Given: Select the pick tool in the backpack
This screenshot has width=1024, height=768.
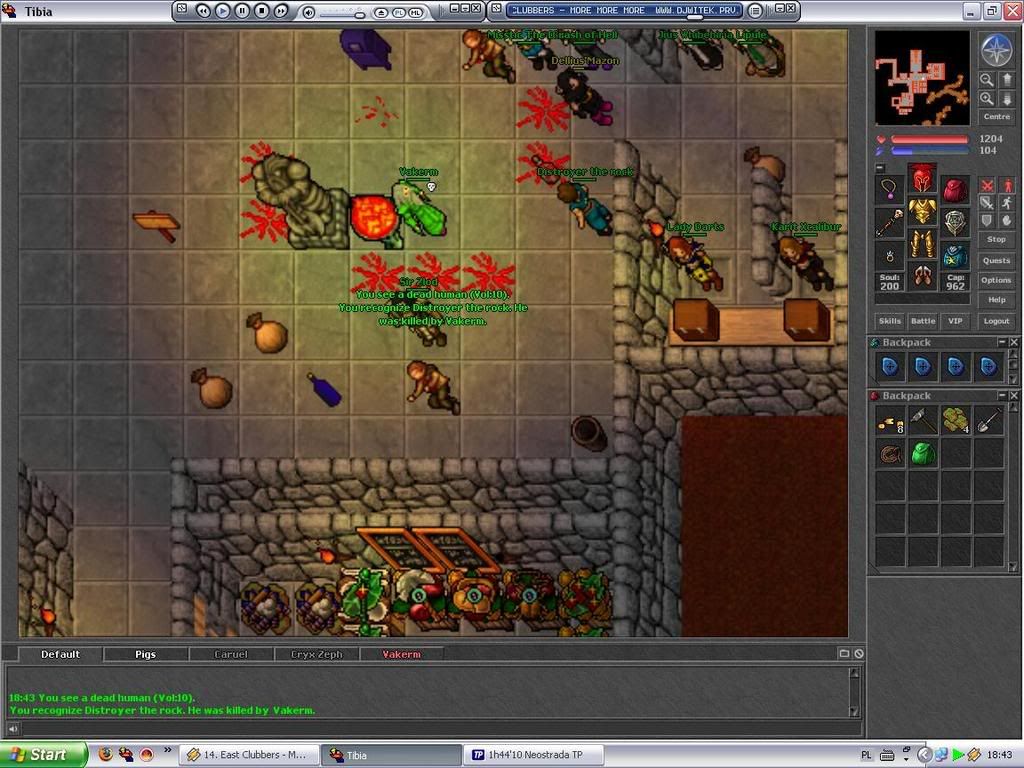Looking at the screenshot, I should [x=923, y=421].
